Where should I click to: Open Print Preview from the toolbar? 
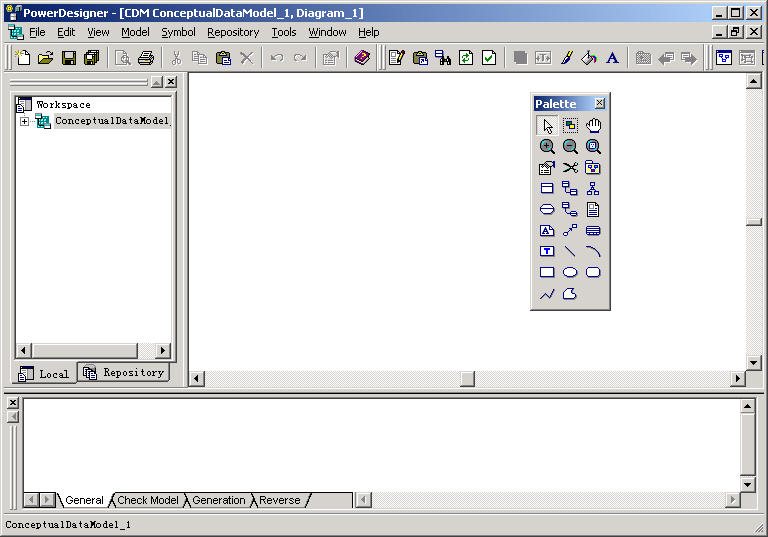tap(122, 58)
